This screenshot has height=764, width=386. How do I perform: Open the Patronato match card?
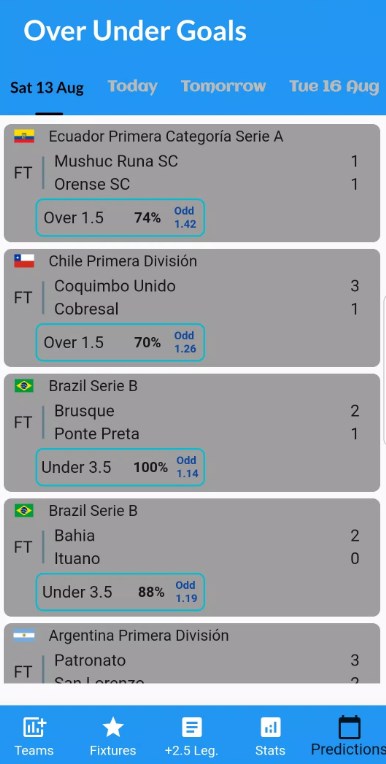coord(192,653)
